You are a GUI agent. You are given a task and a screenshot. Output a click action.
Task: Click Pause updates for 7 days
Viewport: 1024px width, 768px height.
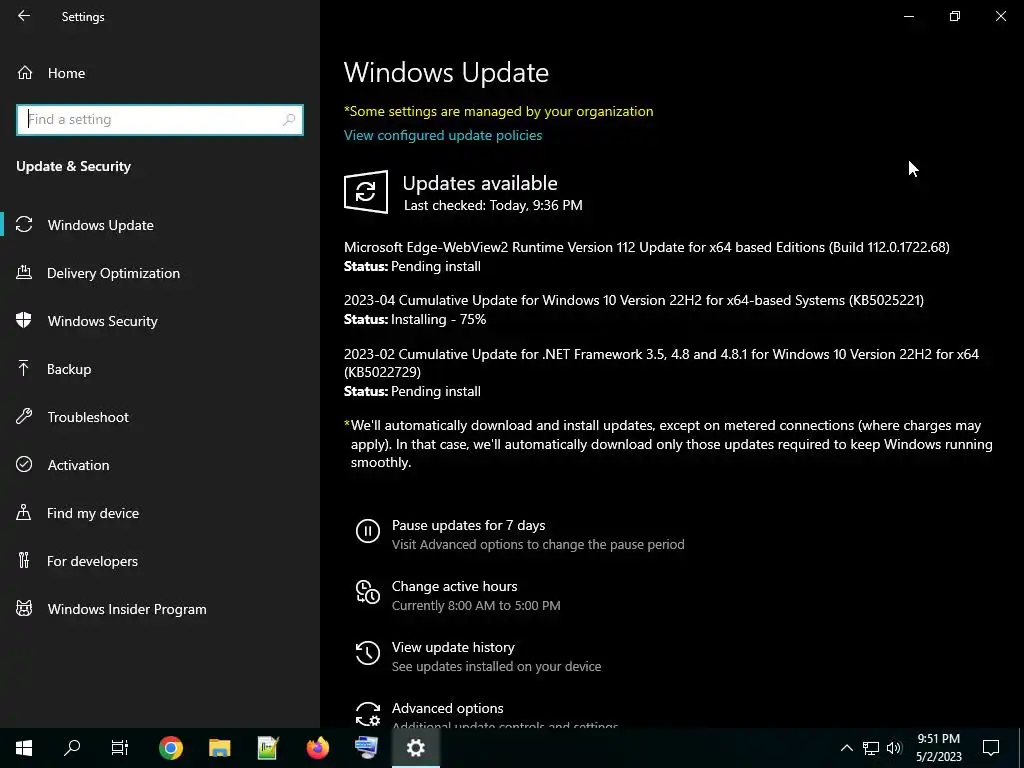[x=468, y=525]
